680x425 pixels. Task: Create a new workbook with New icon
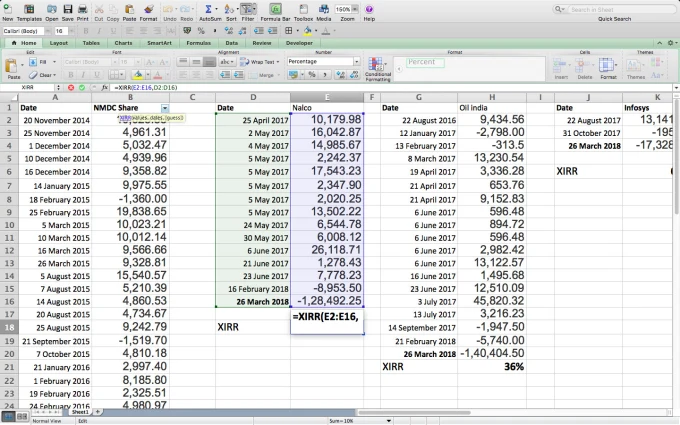(x=7, y=10)
